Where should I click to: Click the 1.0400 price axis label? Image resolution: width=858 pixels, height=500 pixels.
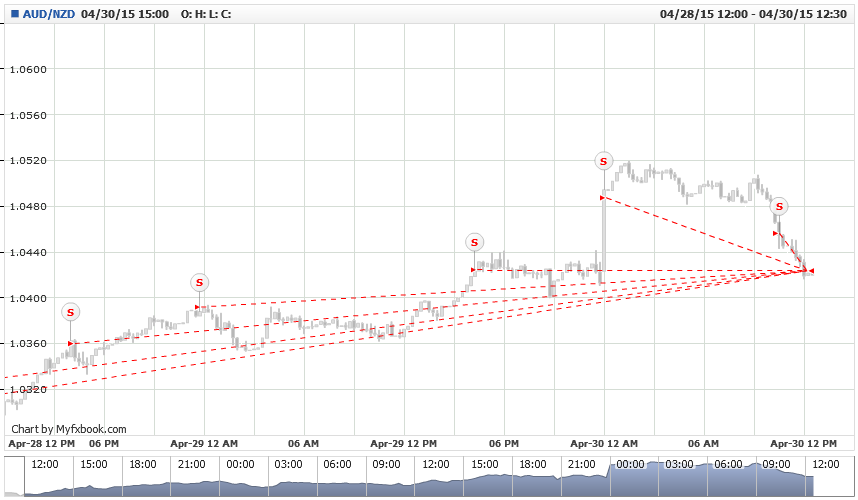coord(28,298)
